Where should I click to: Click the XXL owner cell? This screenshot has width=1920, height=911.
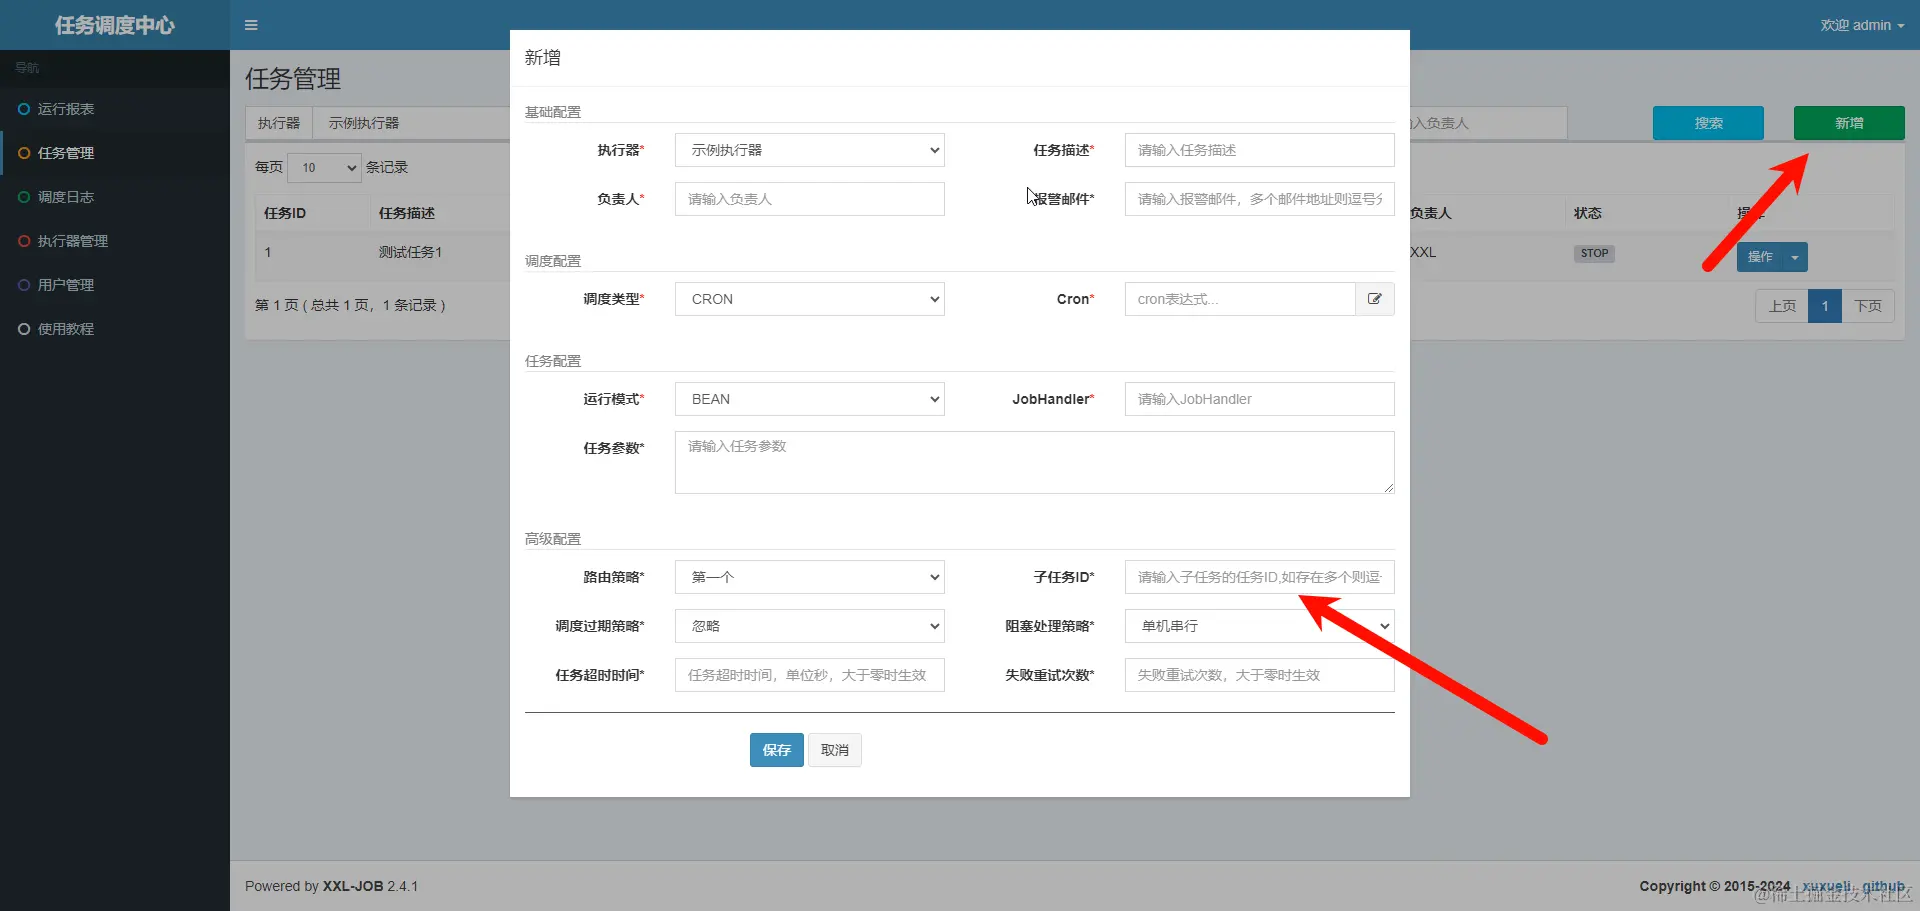point(1423,252)
